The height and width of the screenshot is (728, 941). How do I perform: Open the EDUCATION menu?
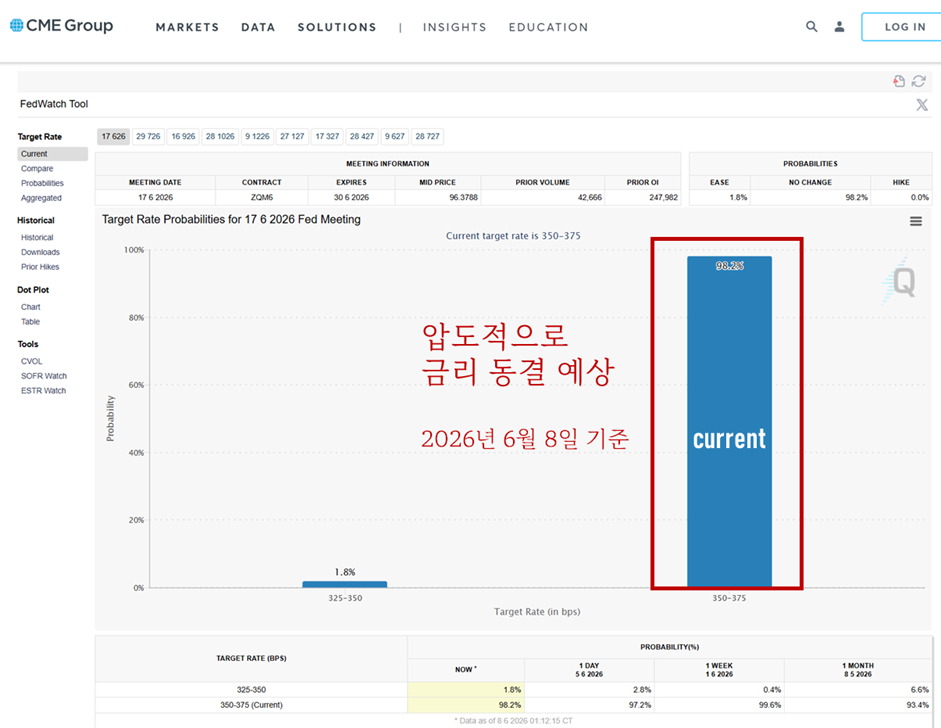click(x=549, y=27)
